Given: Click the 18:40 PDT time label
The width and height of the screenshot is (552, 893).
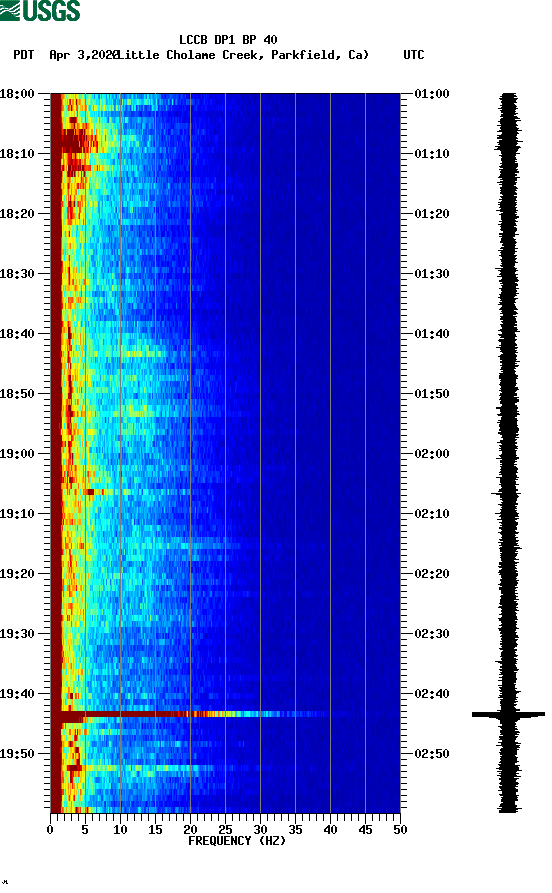Looking at the screenshot, I should click(17, 334).
